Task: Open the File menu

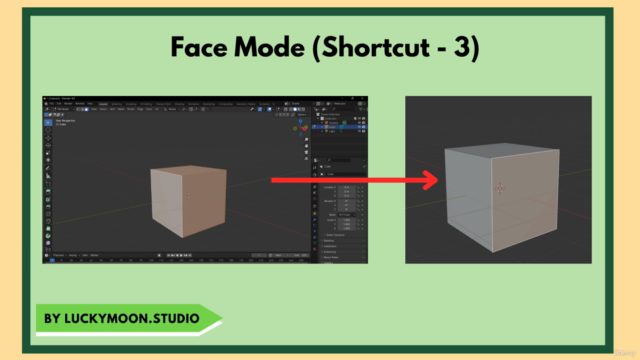Action: (x=52, y=104)
